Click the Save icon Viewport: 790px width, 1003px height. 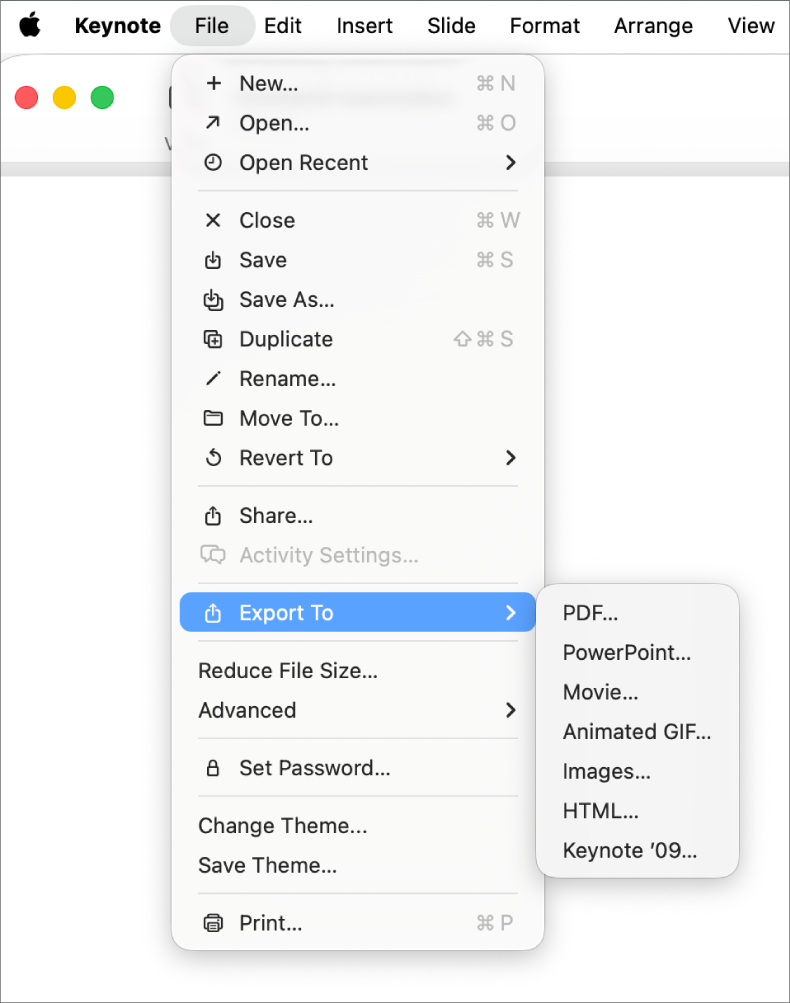[213, 260]
